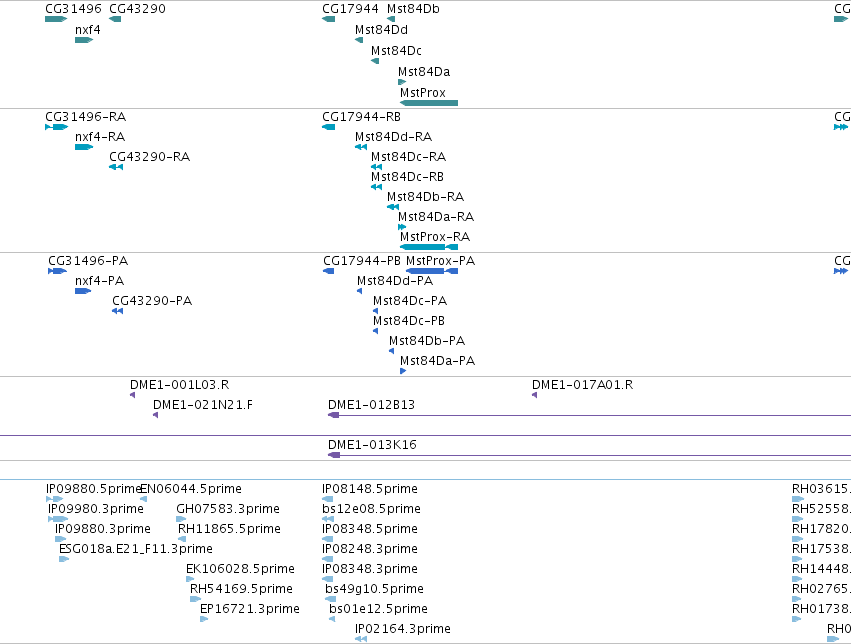Click the Mst84Db gene label
Viewport: 851px width, 644px height.
(x=413, y=9)
